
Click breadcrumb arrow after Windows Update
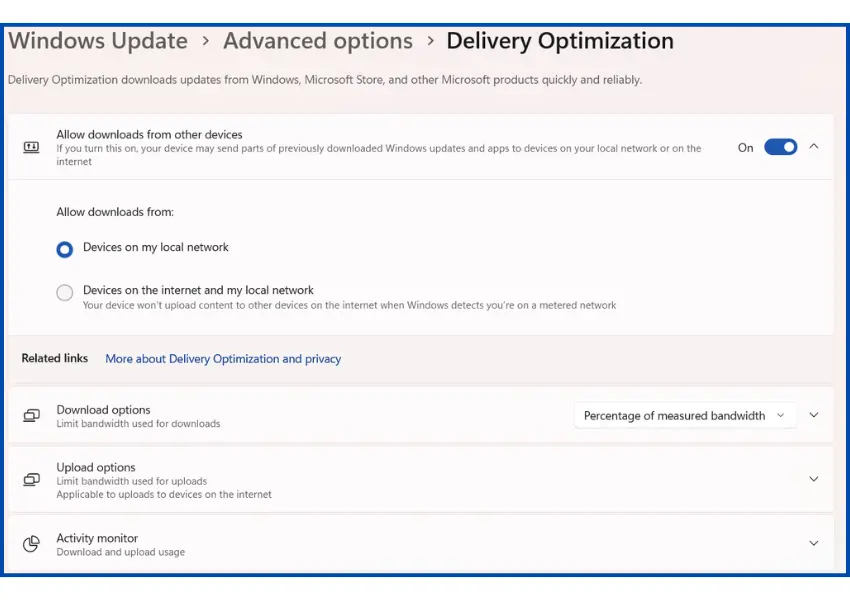pyautogui.click(x=205, y=42)
